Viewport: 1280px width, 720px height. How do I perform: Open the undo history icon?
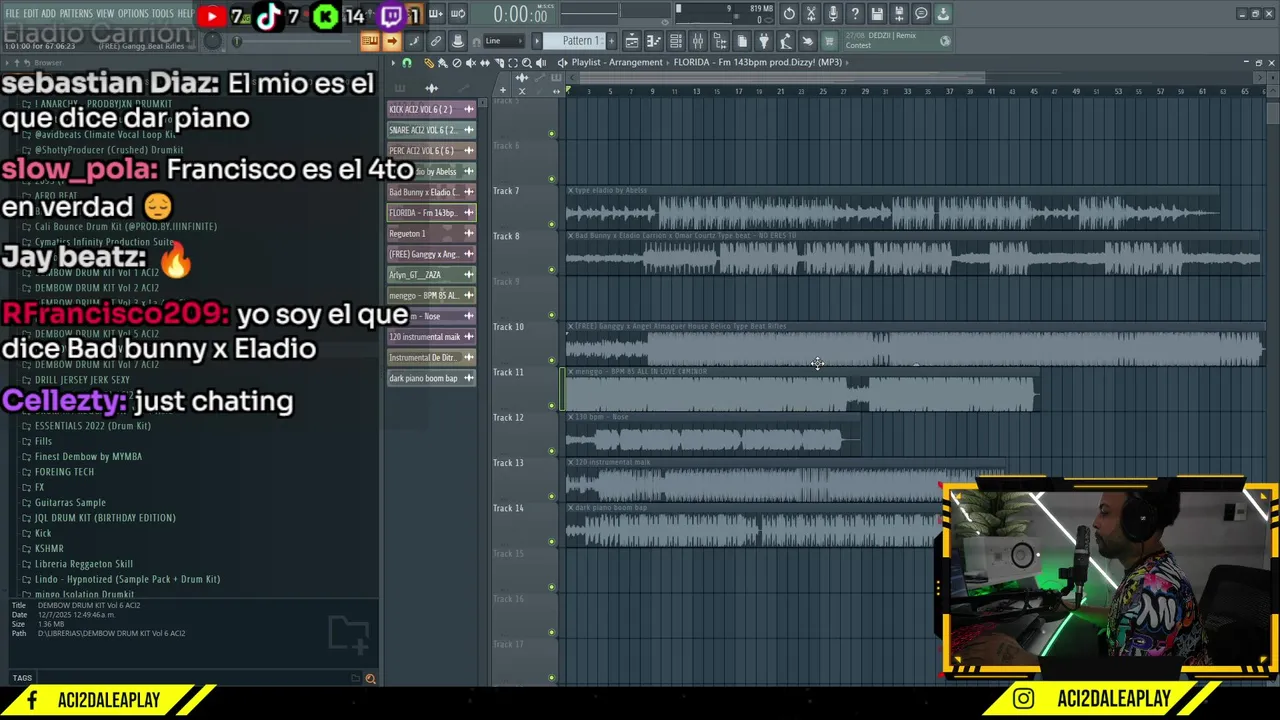point(789,14)
